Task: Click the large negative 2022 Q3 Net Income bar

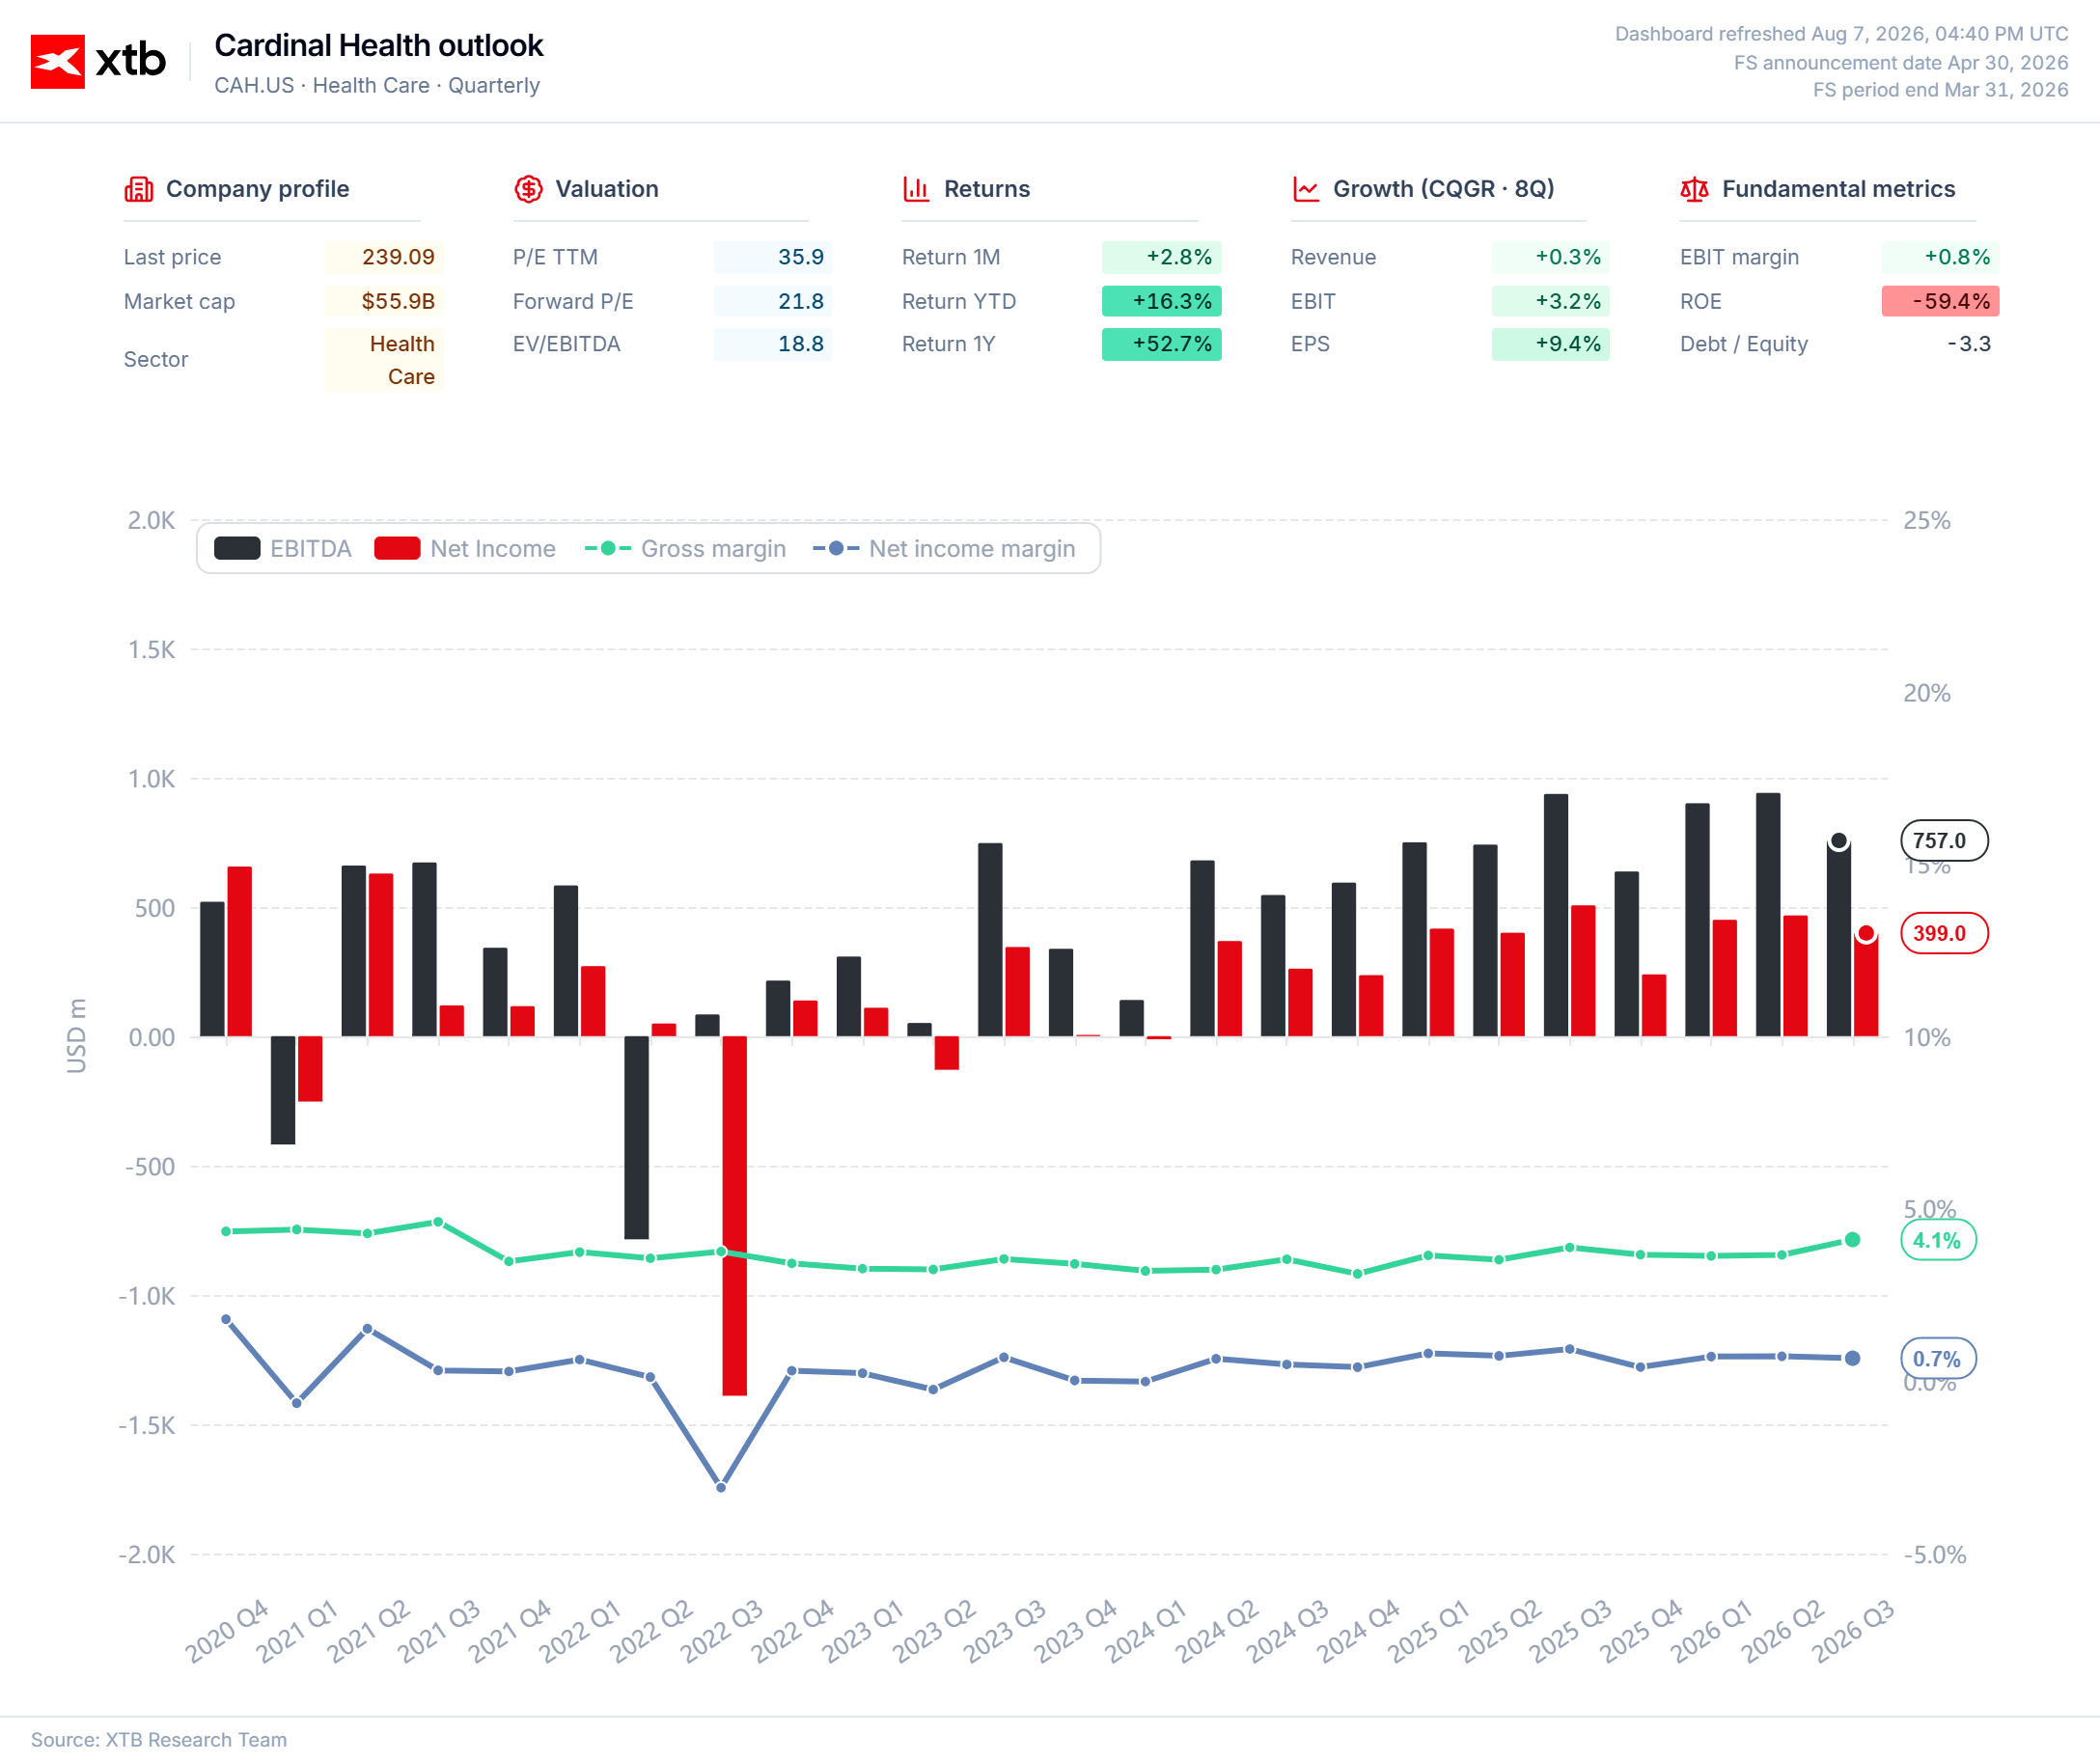Action: point(735,1216)
